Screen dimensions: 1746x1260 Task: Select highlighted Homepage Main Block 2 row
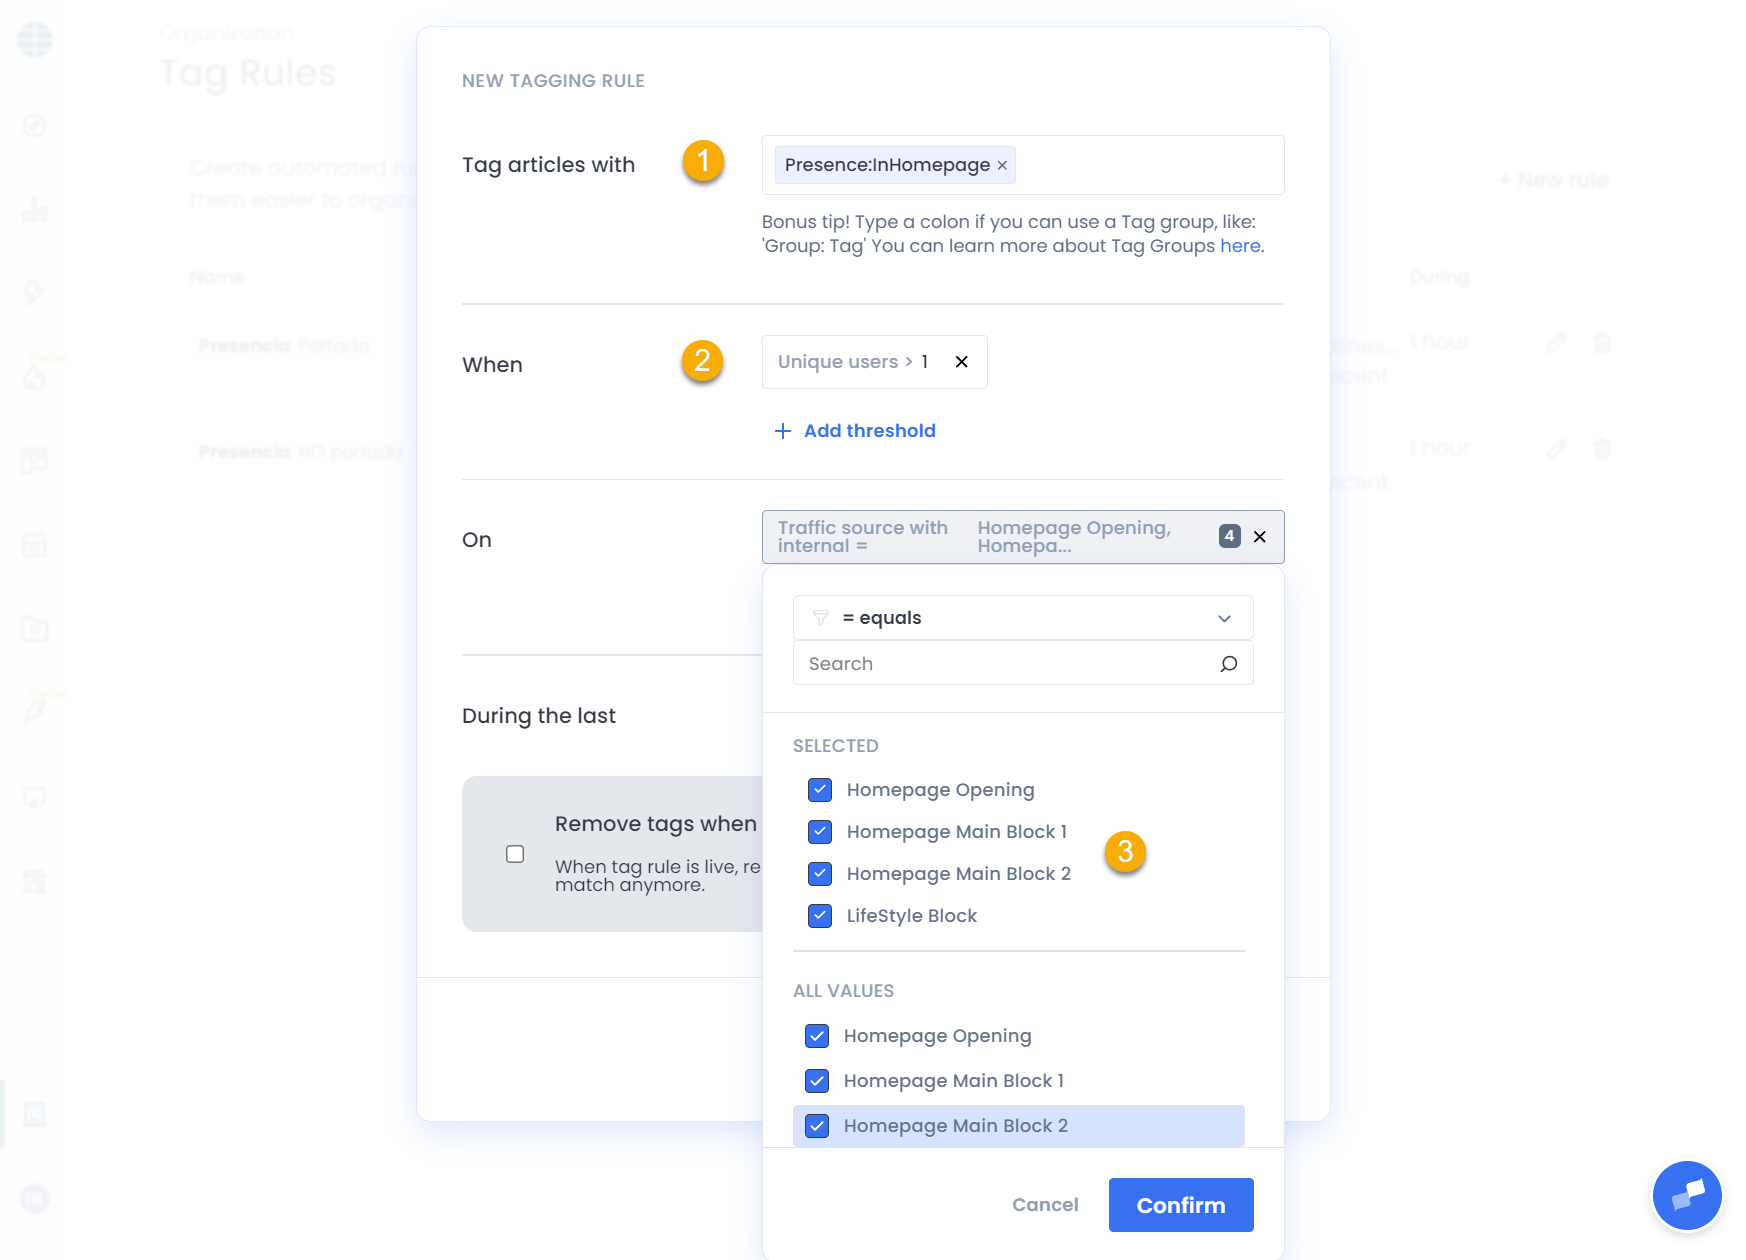coord(1018,1126)
